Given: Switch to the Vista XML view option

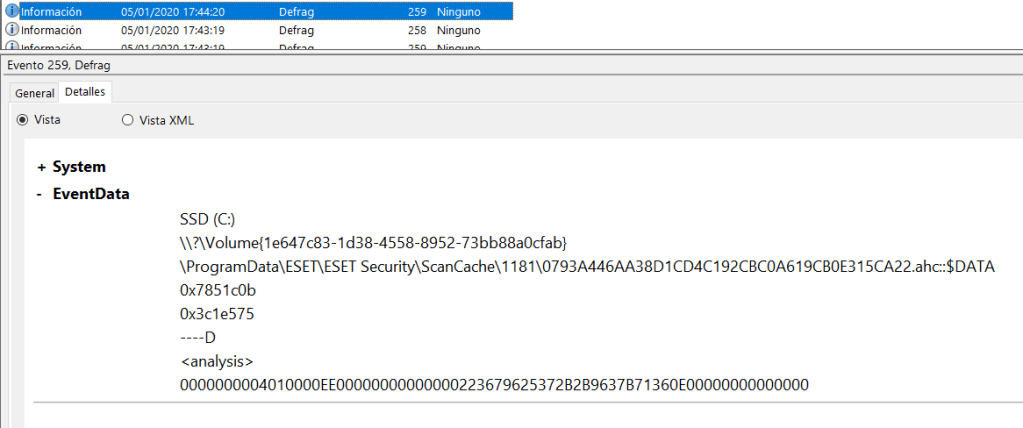Looking at the screenshot, I should coord(127,120).
